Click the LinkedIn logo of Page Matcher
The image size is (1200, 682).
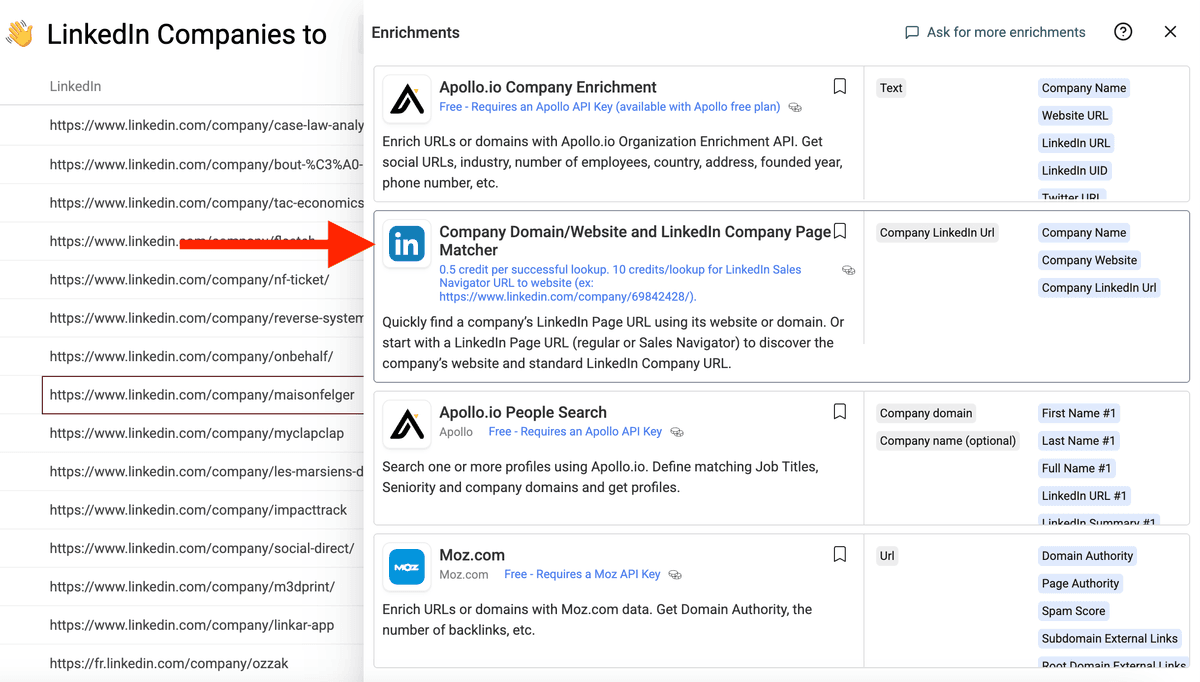coord(407,244)
